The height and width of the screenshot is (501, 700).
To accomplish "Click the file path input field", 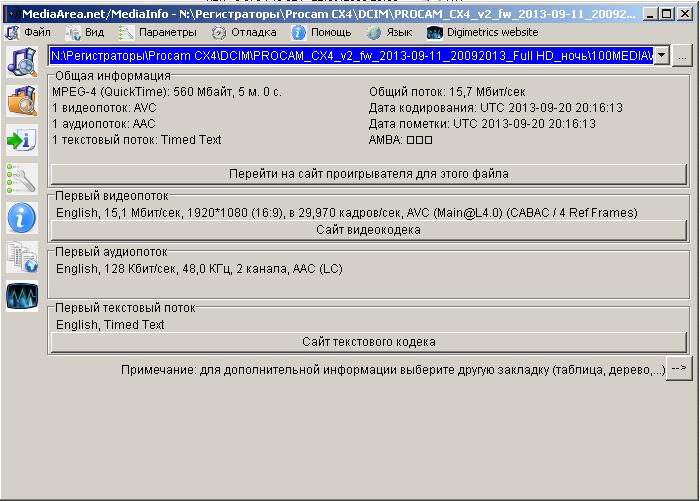I will point(350,56).
